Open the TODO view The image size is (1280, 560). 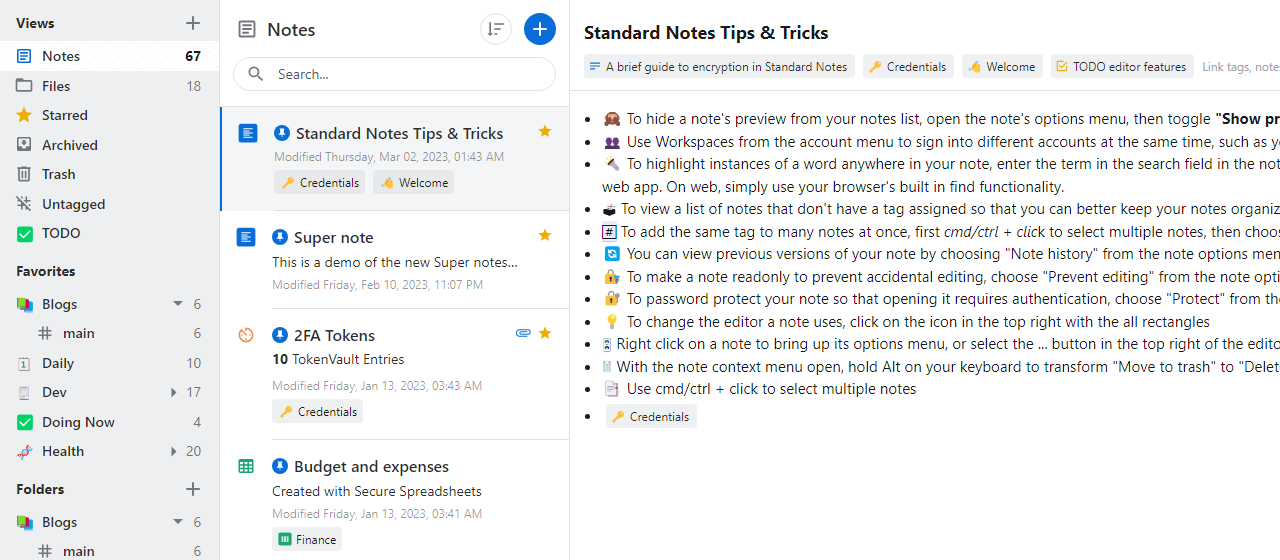click(109, 233)
